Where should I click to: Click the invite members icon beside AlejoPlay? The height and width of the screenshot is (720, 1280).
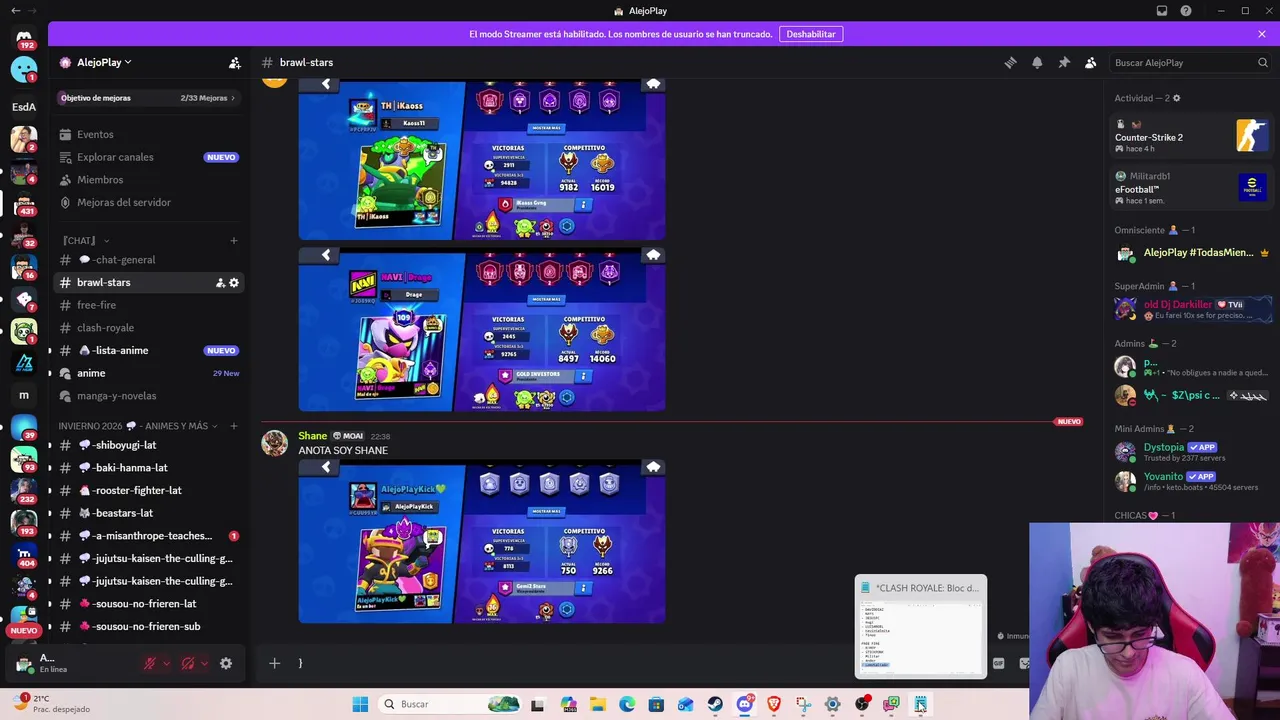(x=234, y=62)
